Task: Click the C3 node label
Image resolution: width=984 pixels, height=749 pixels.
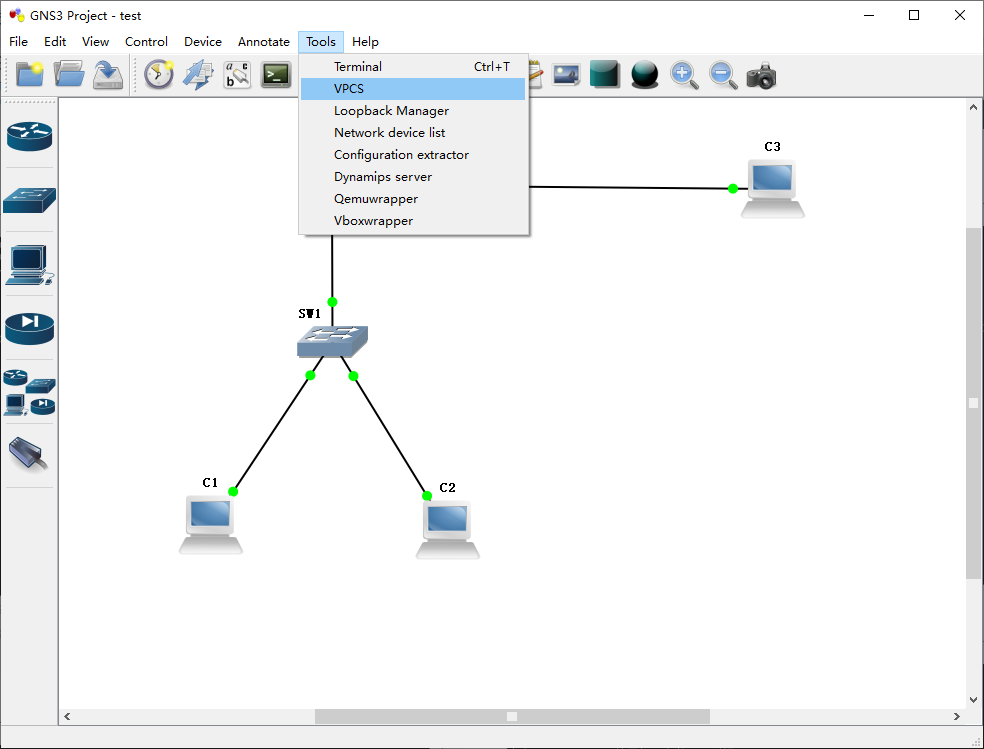Action: click(x=773, y=146)
